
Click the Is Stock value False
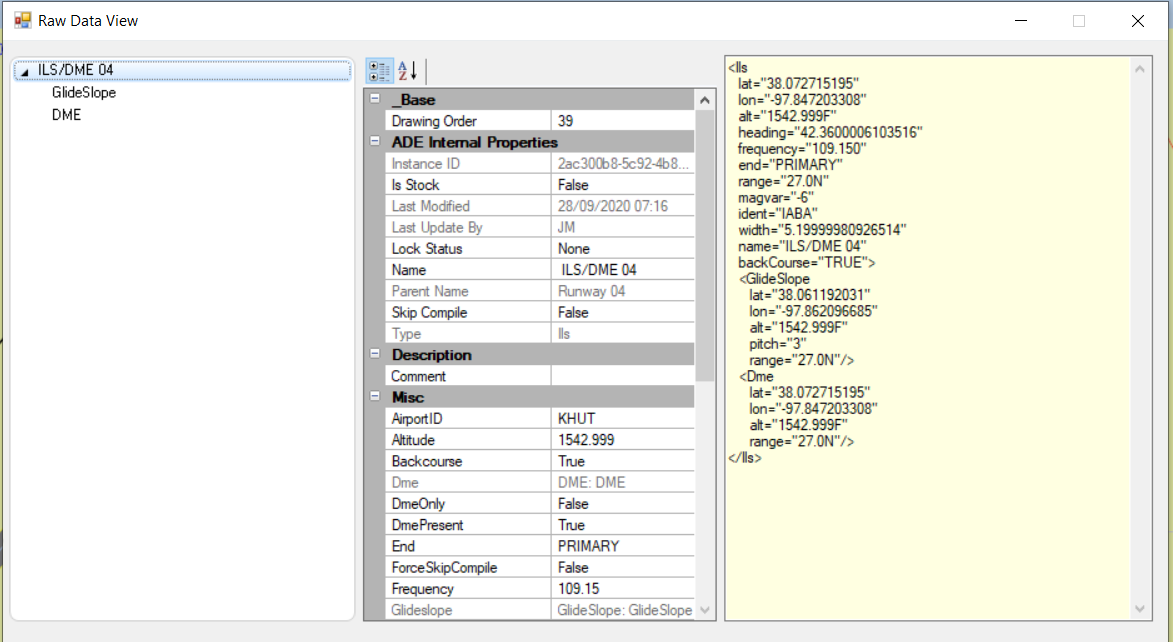tap(622, 185)
